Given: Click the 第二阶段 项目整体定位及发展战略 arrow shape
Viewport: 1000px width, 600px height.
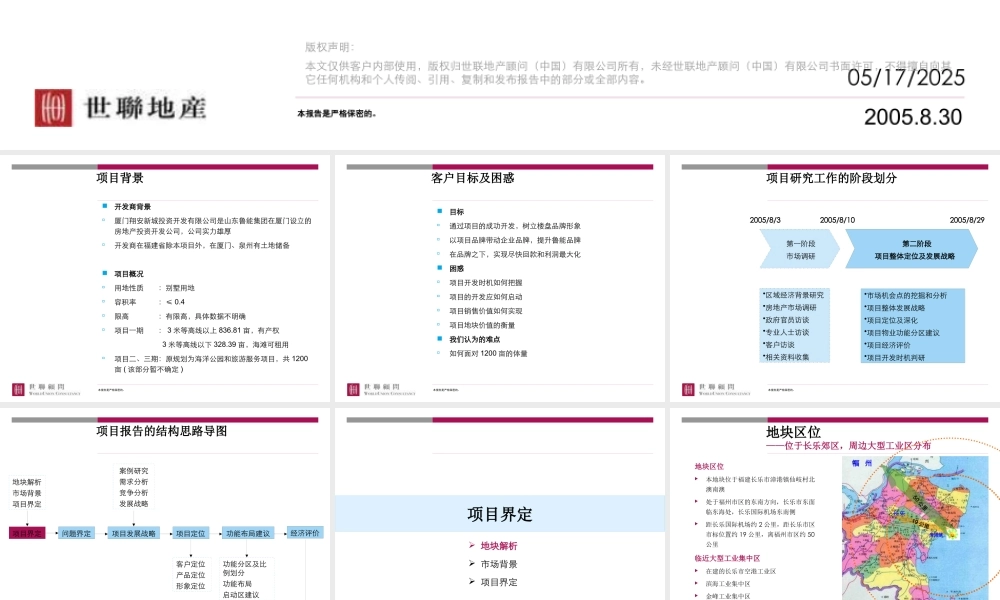Looking at the screenshot, I should (x=912, y=249).
